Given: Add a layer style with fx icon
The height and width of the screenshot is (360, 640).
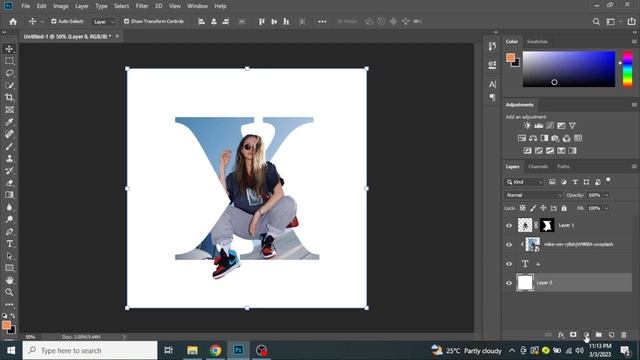Looking at the screenshot, I should [x=561, y=335].
